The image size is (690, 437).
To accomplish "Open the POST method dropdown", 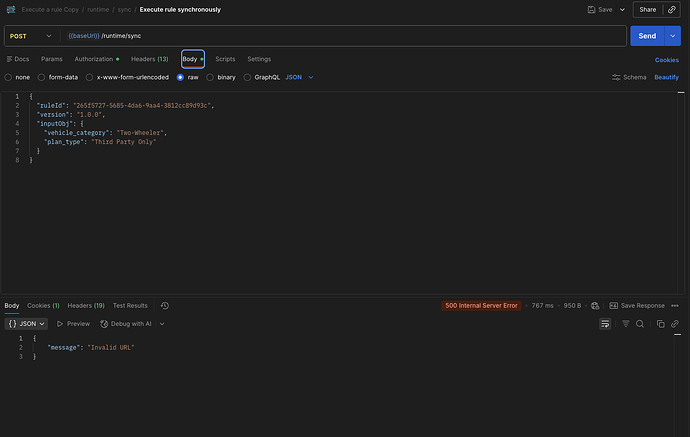I will pos(31,36).
